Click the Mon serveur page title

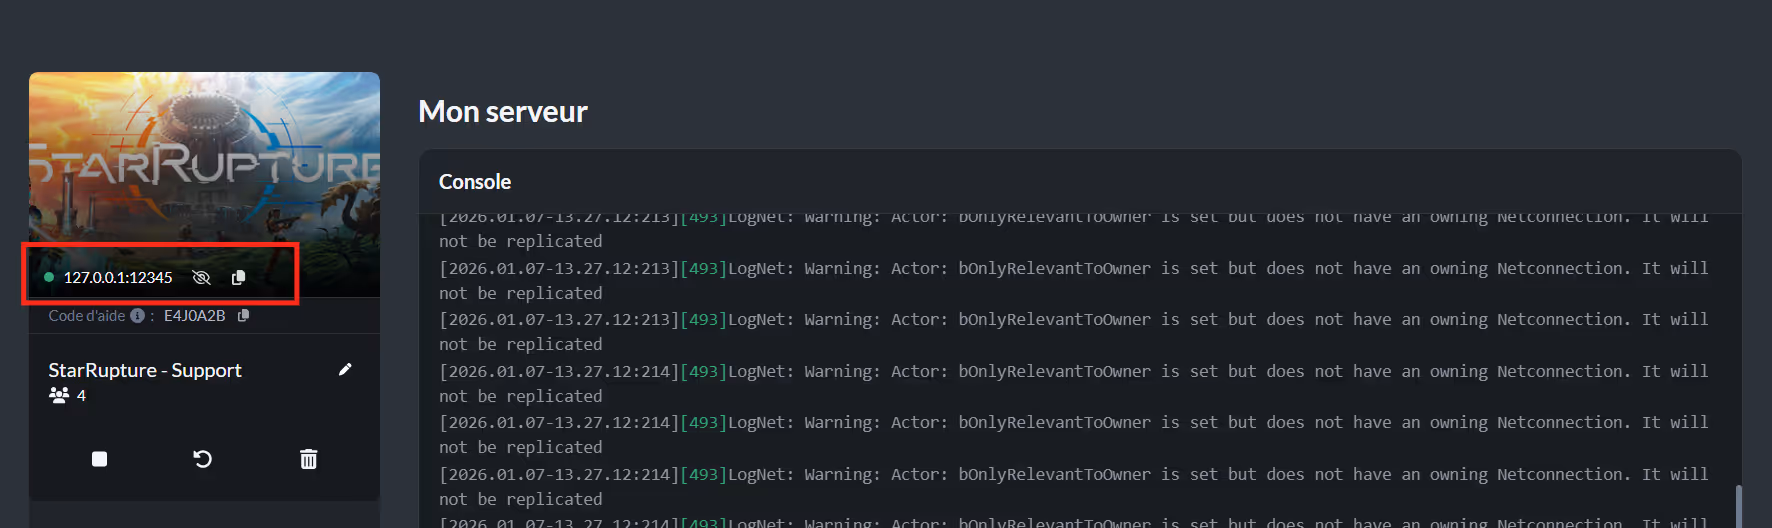click(503, 111)
